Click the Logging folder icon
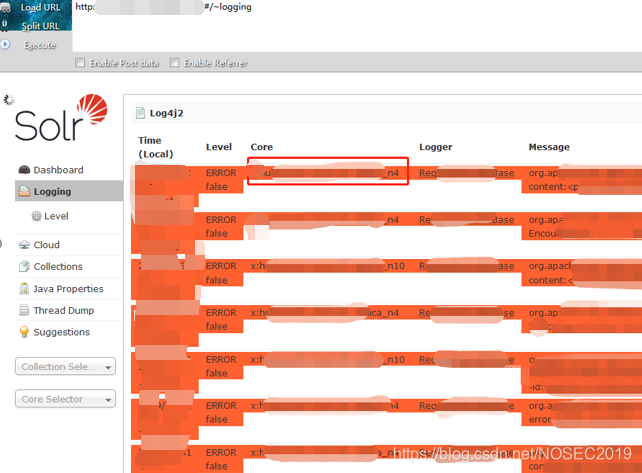 24,191
